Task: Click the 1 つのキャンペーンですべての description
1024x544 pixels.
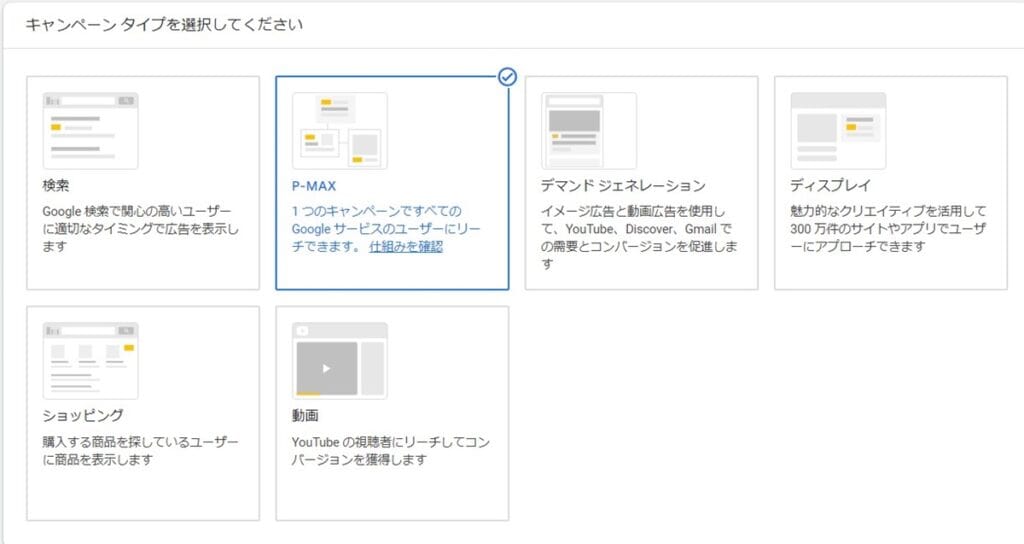Action: click(x=385, y=229)
